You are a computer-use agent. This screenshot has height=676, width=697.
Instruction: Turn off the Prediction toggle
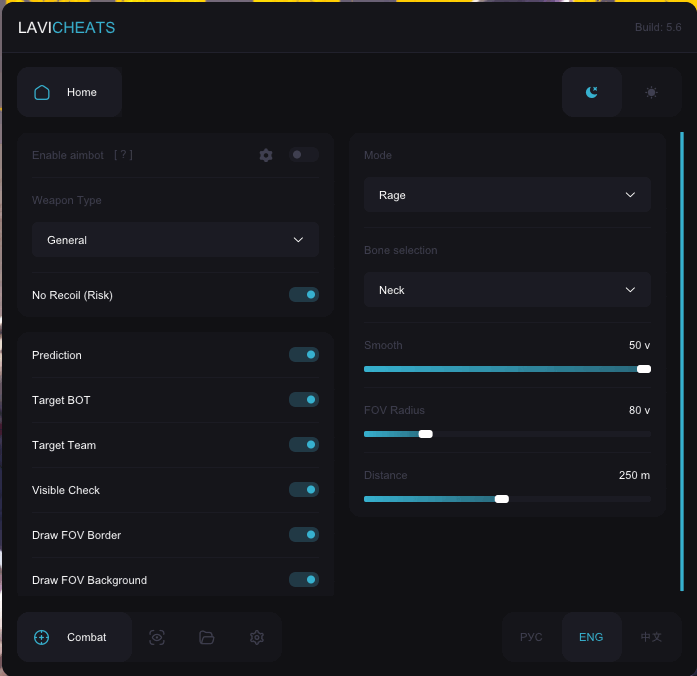point(304,355)
